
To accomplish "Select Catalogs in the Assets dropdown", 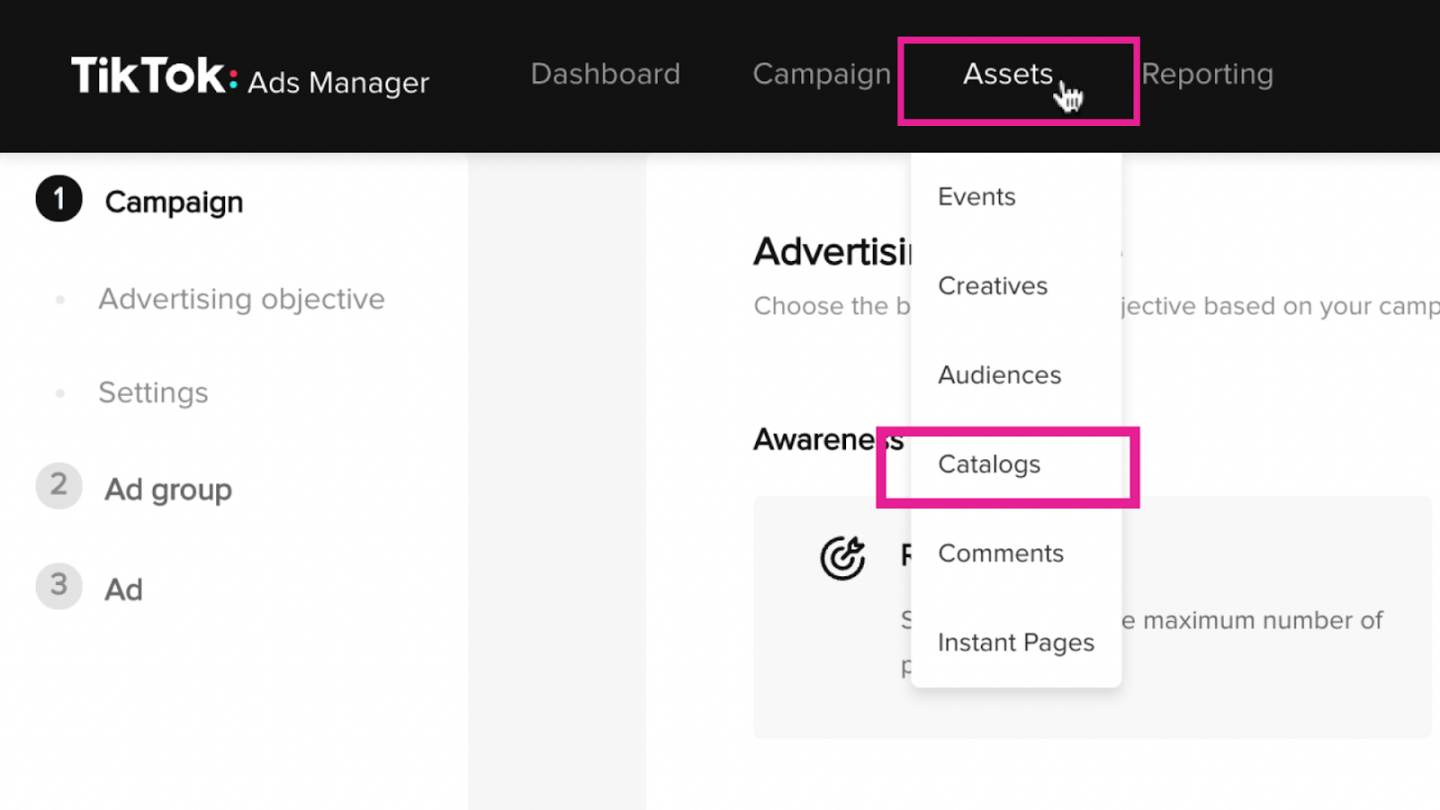I will (989, 465).
